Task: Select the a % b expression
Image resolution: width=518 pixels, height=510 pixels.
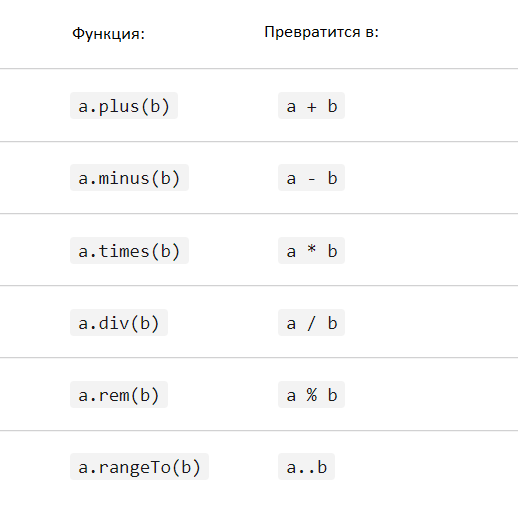Action: coord(311,395)
